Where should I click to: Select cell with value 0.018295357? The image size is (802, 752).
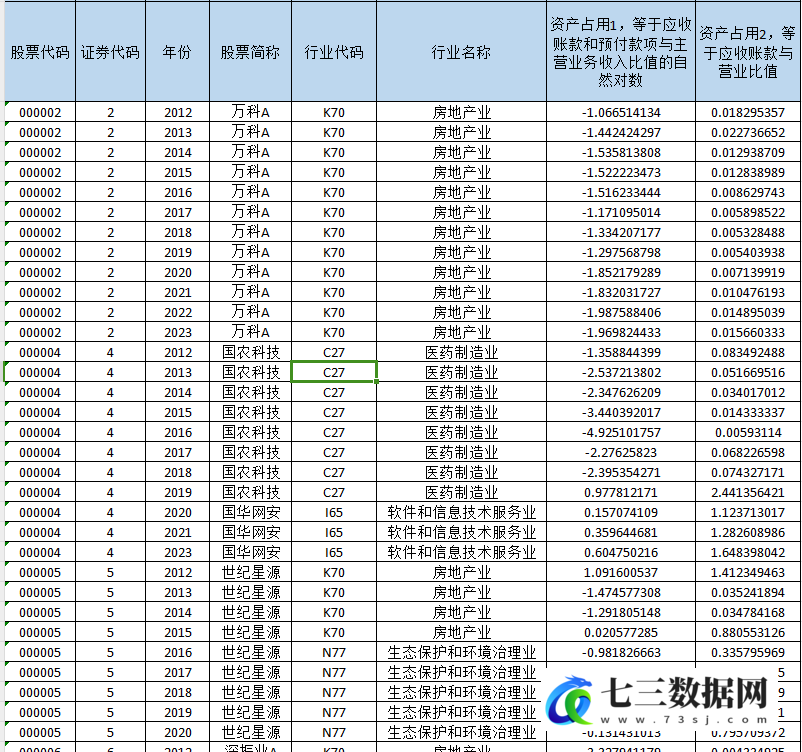tap(748, 112)
